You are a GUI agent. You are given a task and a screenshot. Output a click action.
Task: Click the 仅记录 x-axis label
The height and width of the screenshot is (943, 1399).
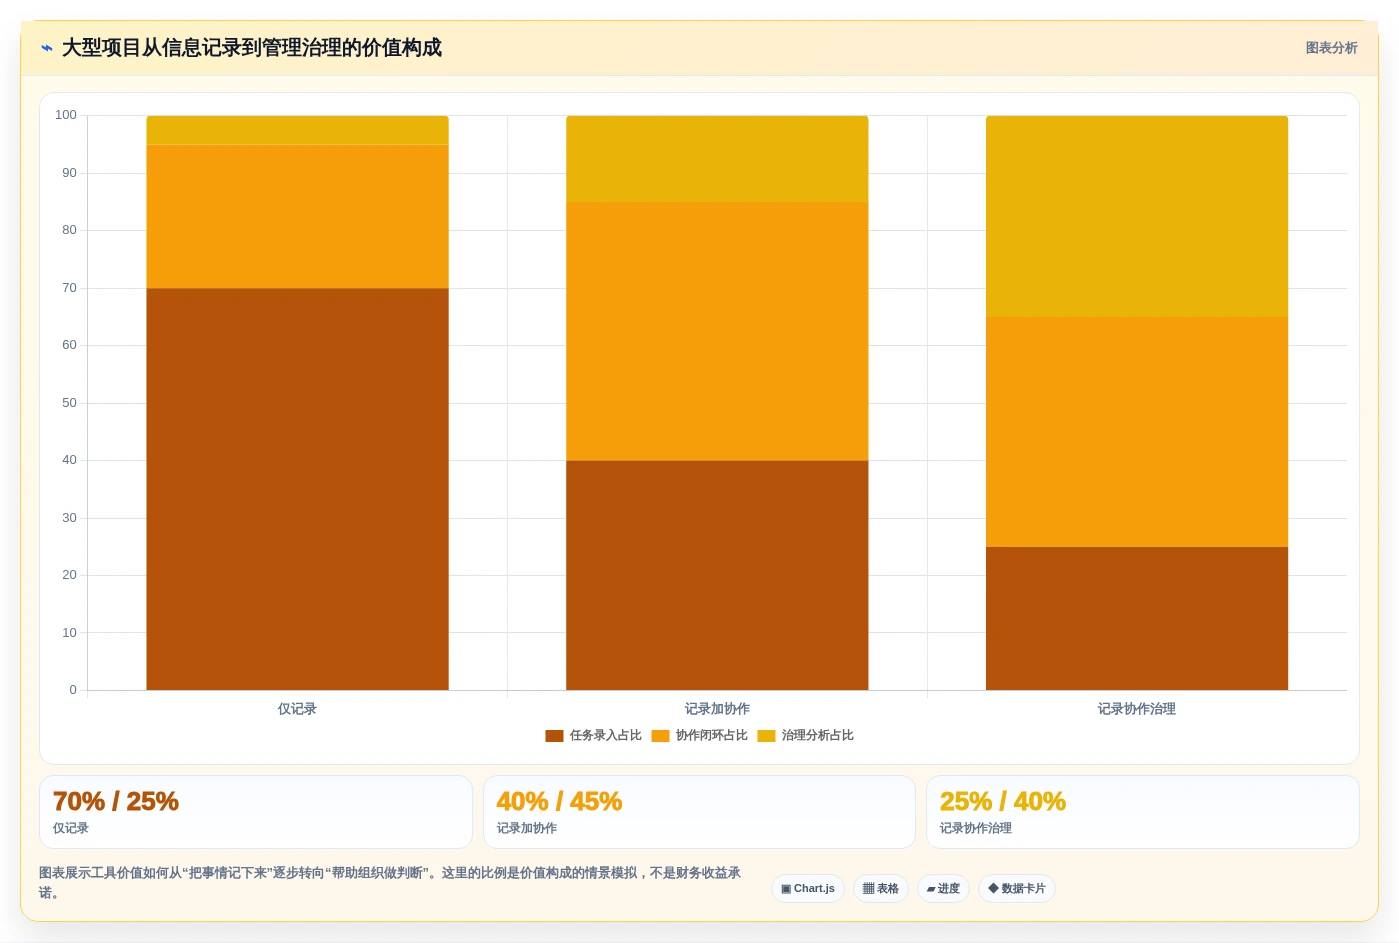pyautogui.click(x=297, y=709)
